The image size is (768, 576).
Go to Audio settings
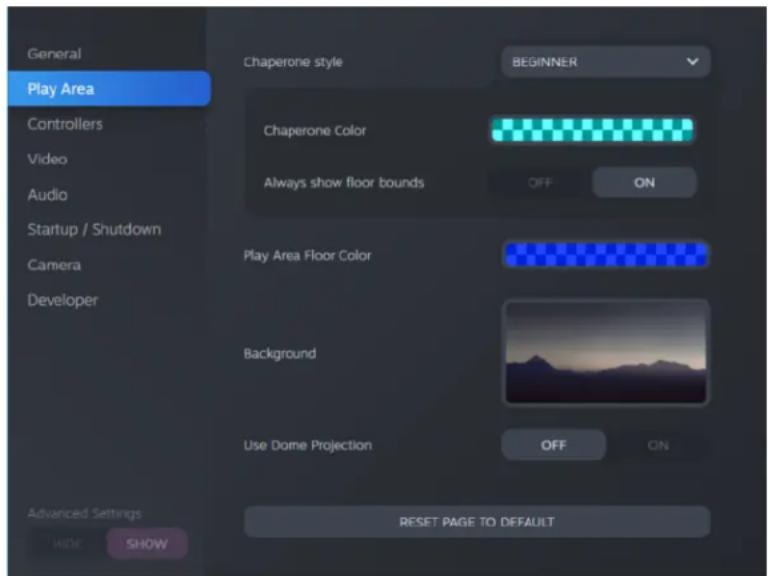pyautogui.click(x=48, y=194)
